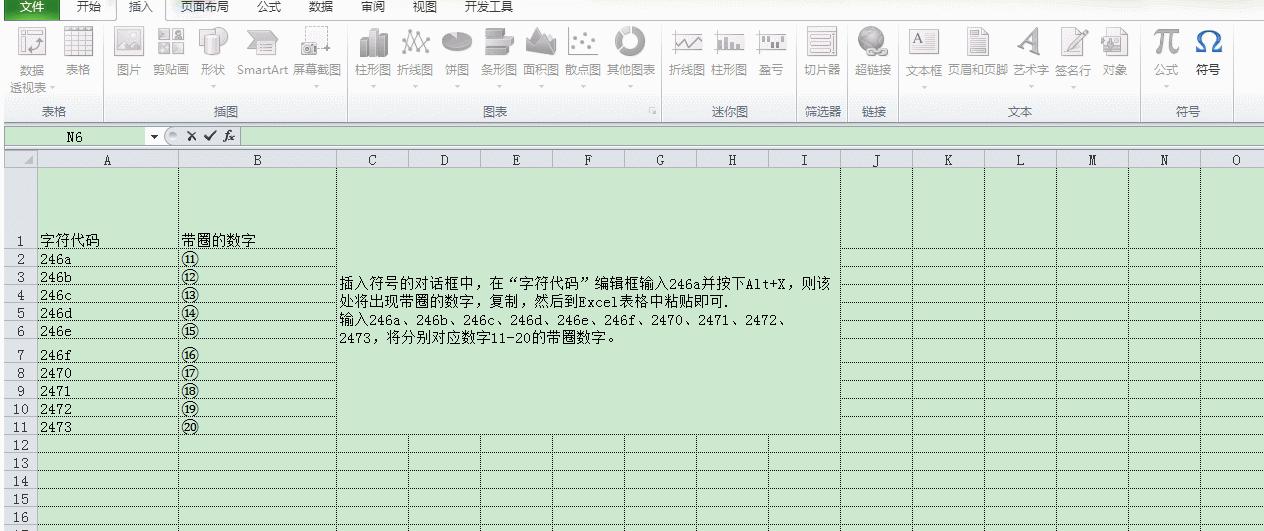Insert a hyperlink (超链接)
The width and height of the screenshot is (1264, 531).
pos(873,52)
